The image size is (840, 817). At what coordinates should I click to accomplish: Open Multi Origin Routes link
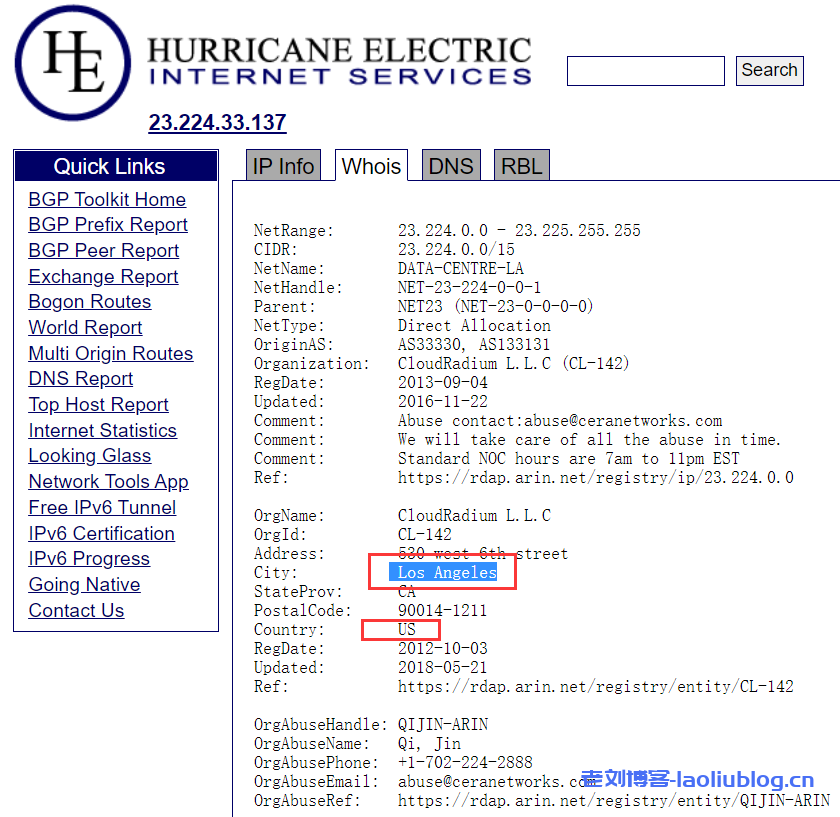(x=111, y=354)
